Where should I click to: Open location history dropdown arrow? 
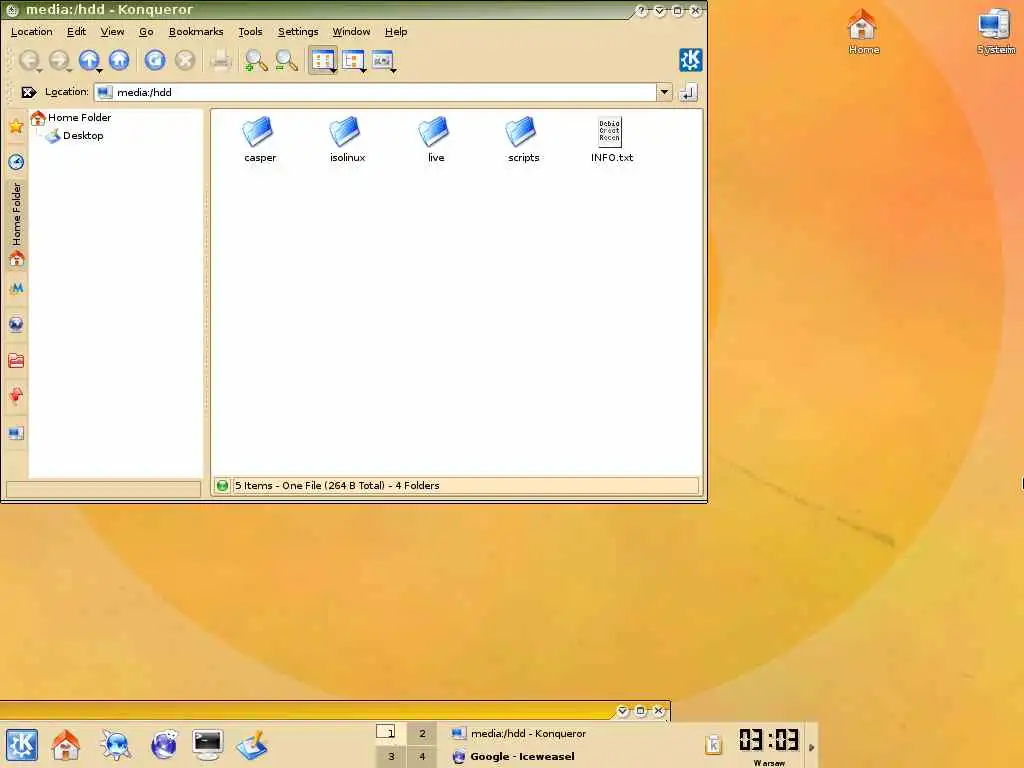(664, 92)
